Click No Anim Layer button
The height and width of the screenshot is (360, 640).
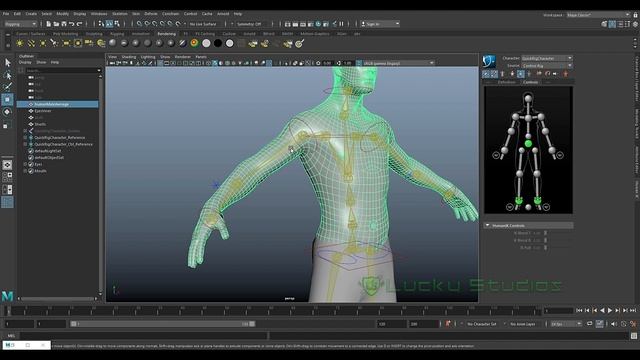(523, 324)
